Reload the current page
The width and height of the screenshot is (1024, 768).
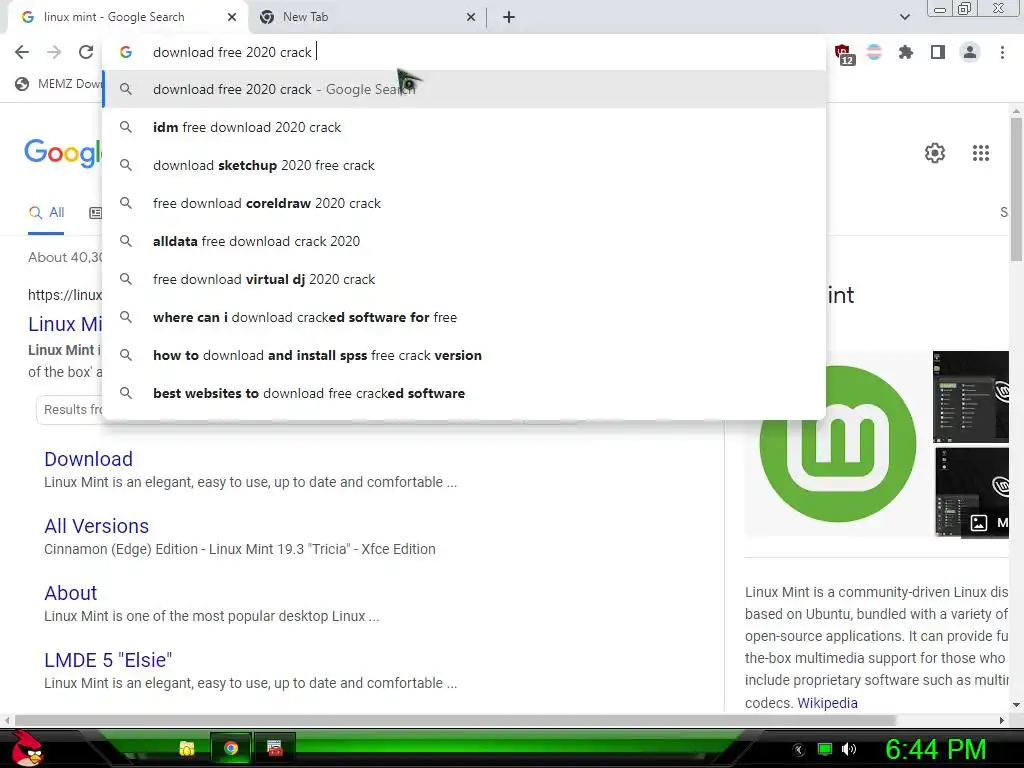pos(86,52)
